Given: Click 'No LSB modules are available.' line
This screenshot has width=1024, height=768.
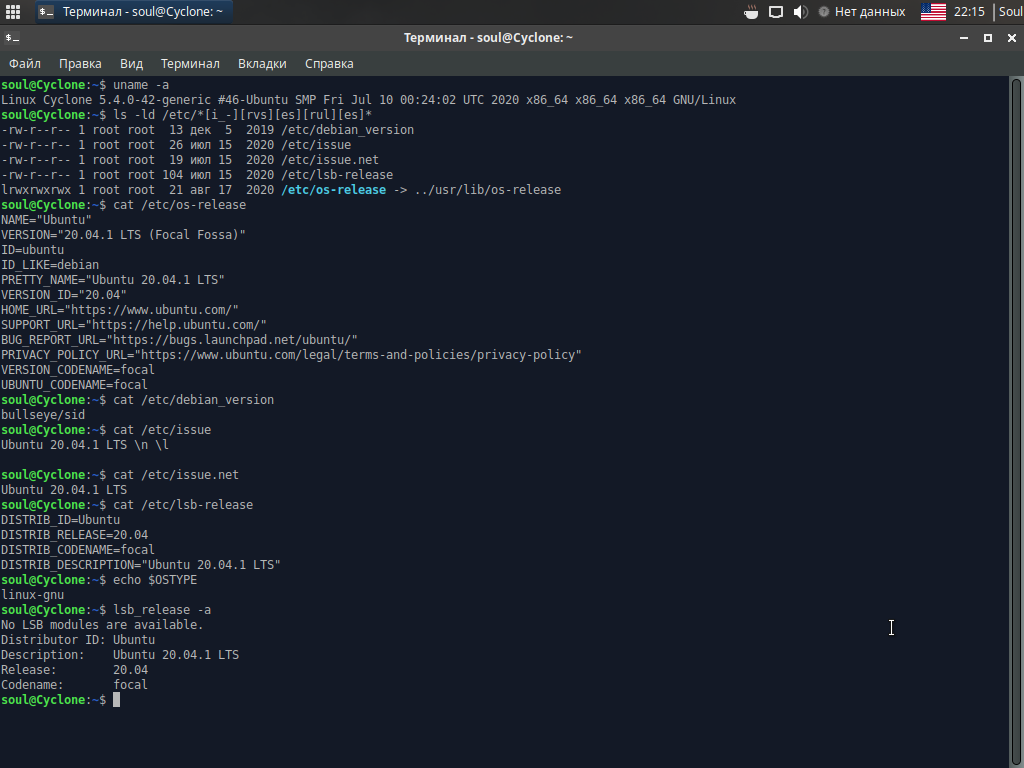Looking at the screenshot, I should pyautogui.click(x=103, y=626).
